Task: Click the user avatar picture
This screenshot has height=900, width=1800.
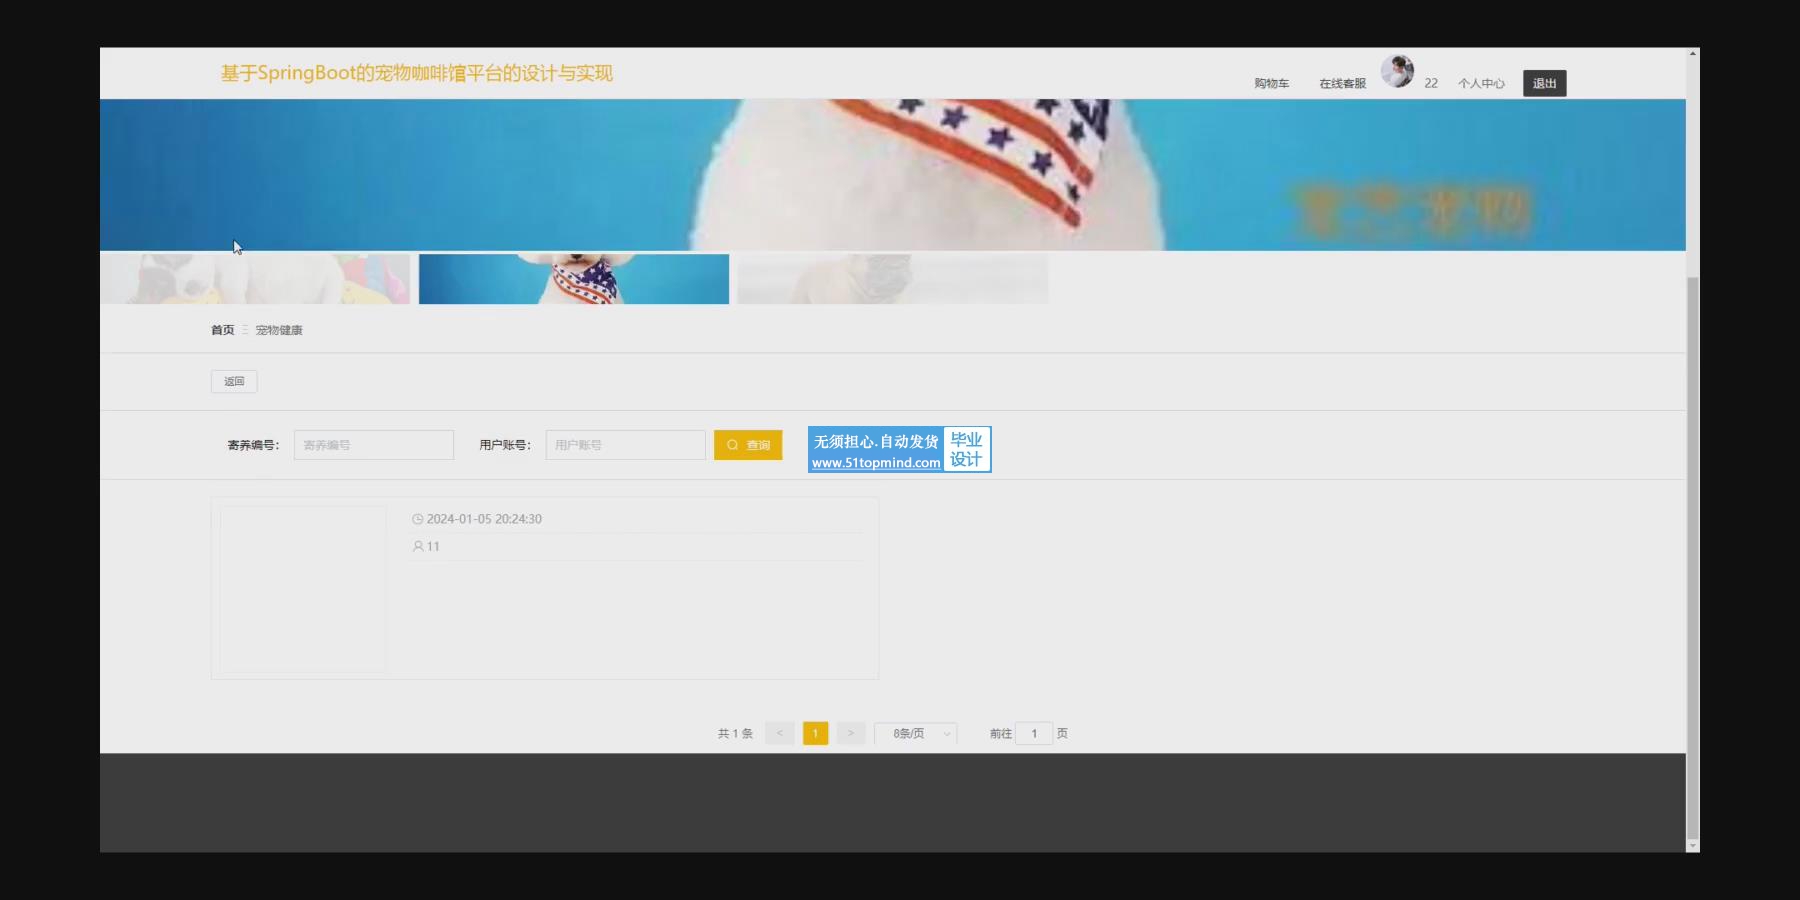Action: [x=1397, y=71]
